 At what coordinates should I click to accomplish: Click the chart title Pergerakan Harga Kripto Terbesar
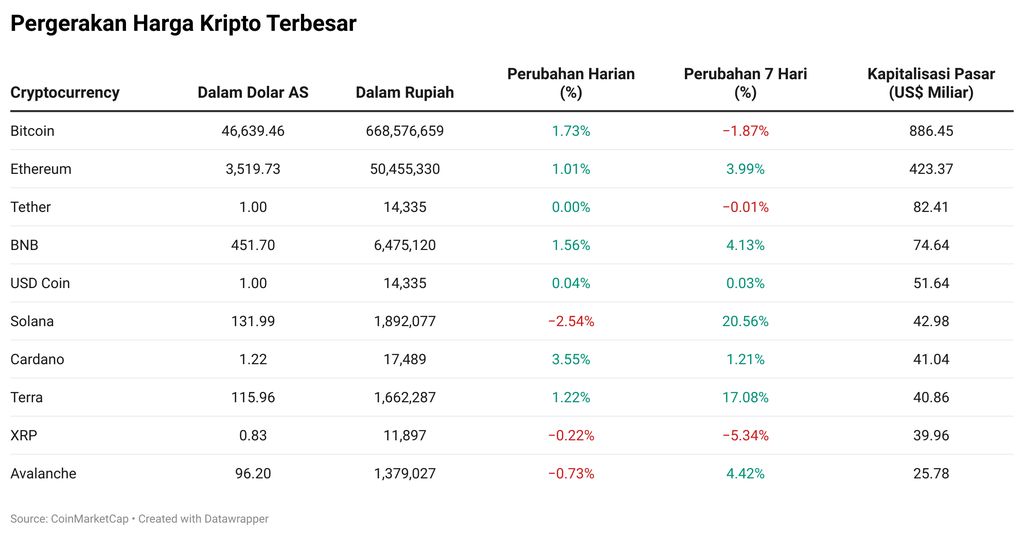pyautogui.click(x=183, y=24)
